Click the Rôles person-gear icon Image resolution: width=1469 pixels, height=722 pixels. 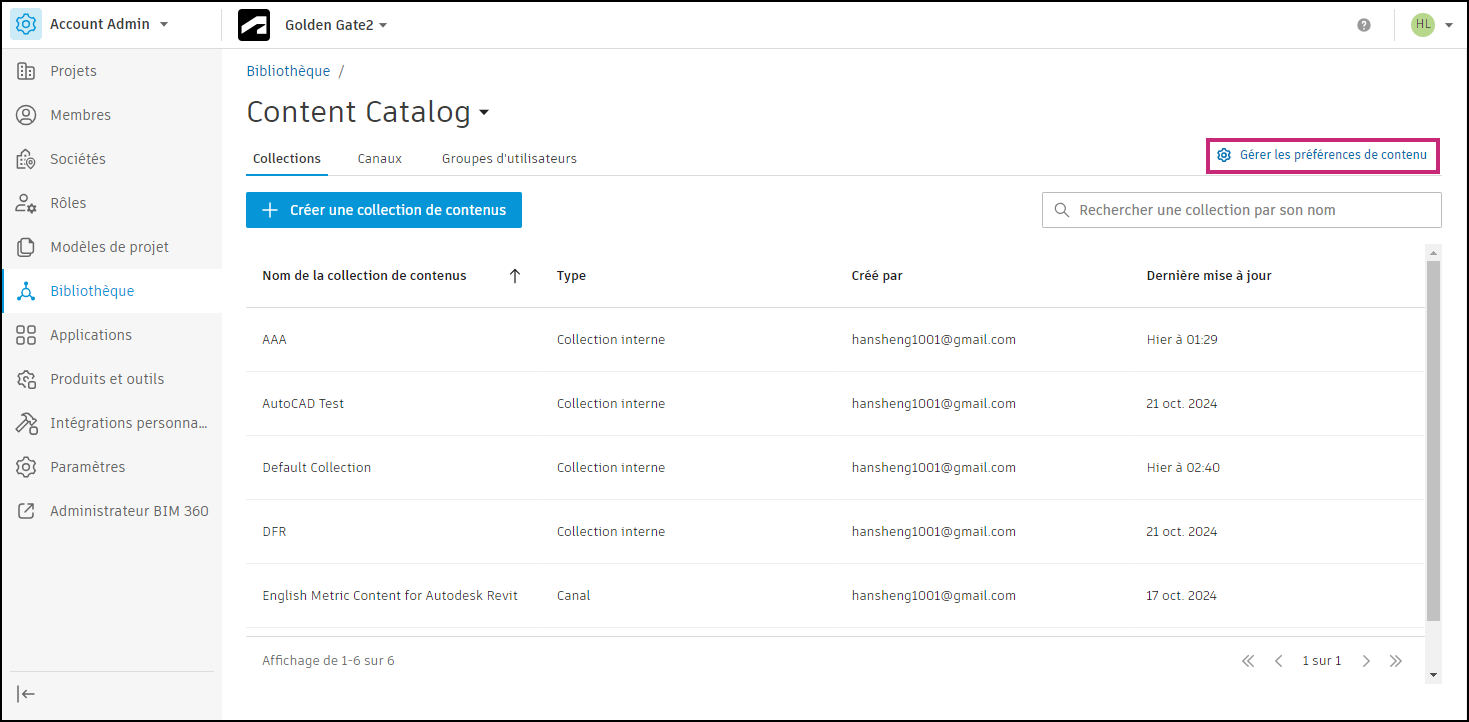(26, 203)
